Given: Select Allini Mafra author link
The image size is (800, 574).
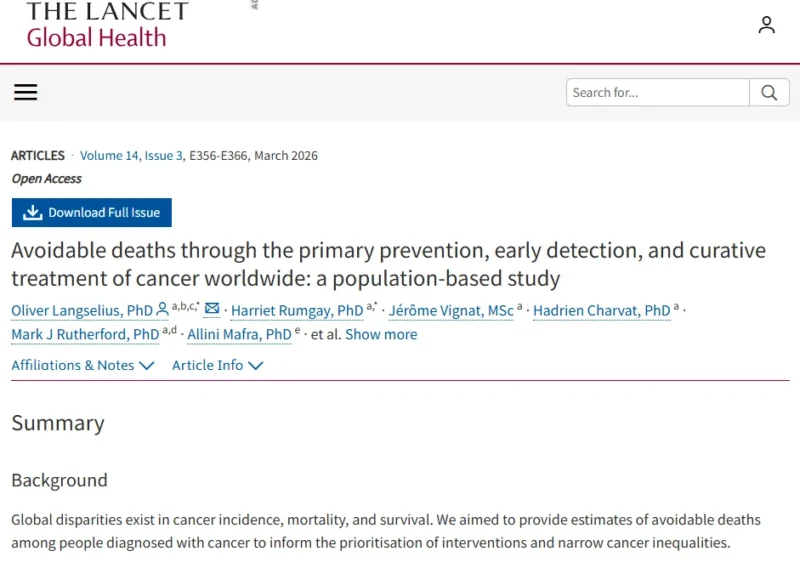Looking at the screenshot, I should (x=239, y=334).
